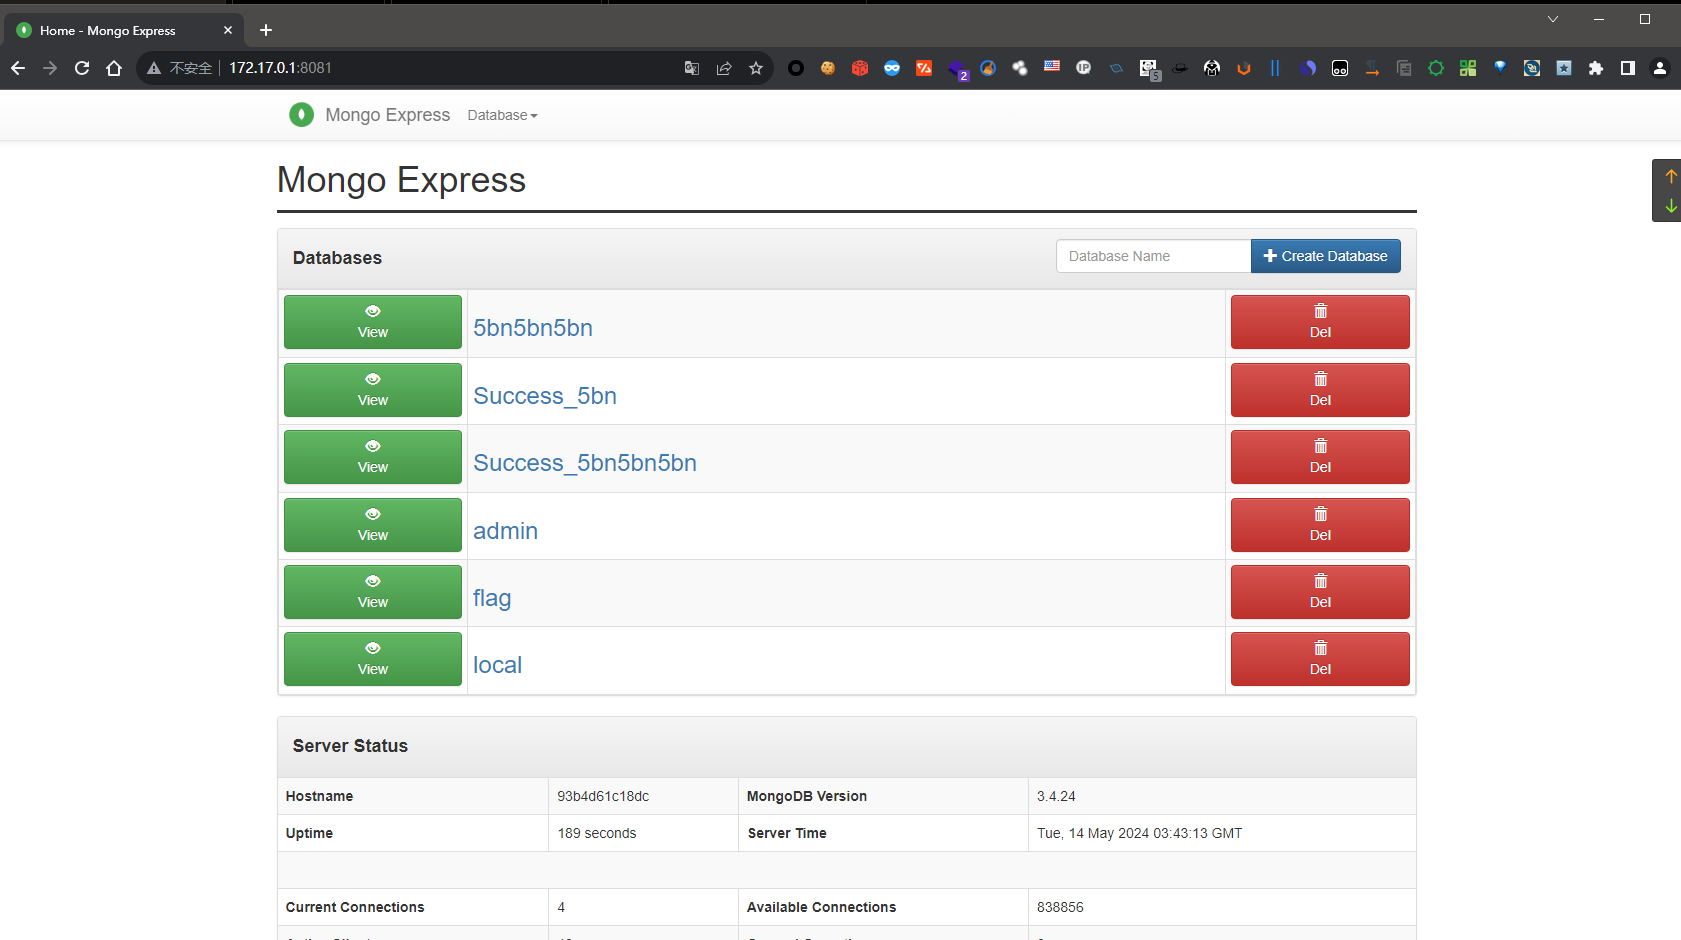Click the orange percent-sign extension icon
This screenshot has width=1681, height=940.
coord(924,68)
